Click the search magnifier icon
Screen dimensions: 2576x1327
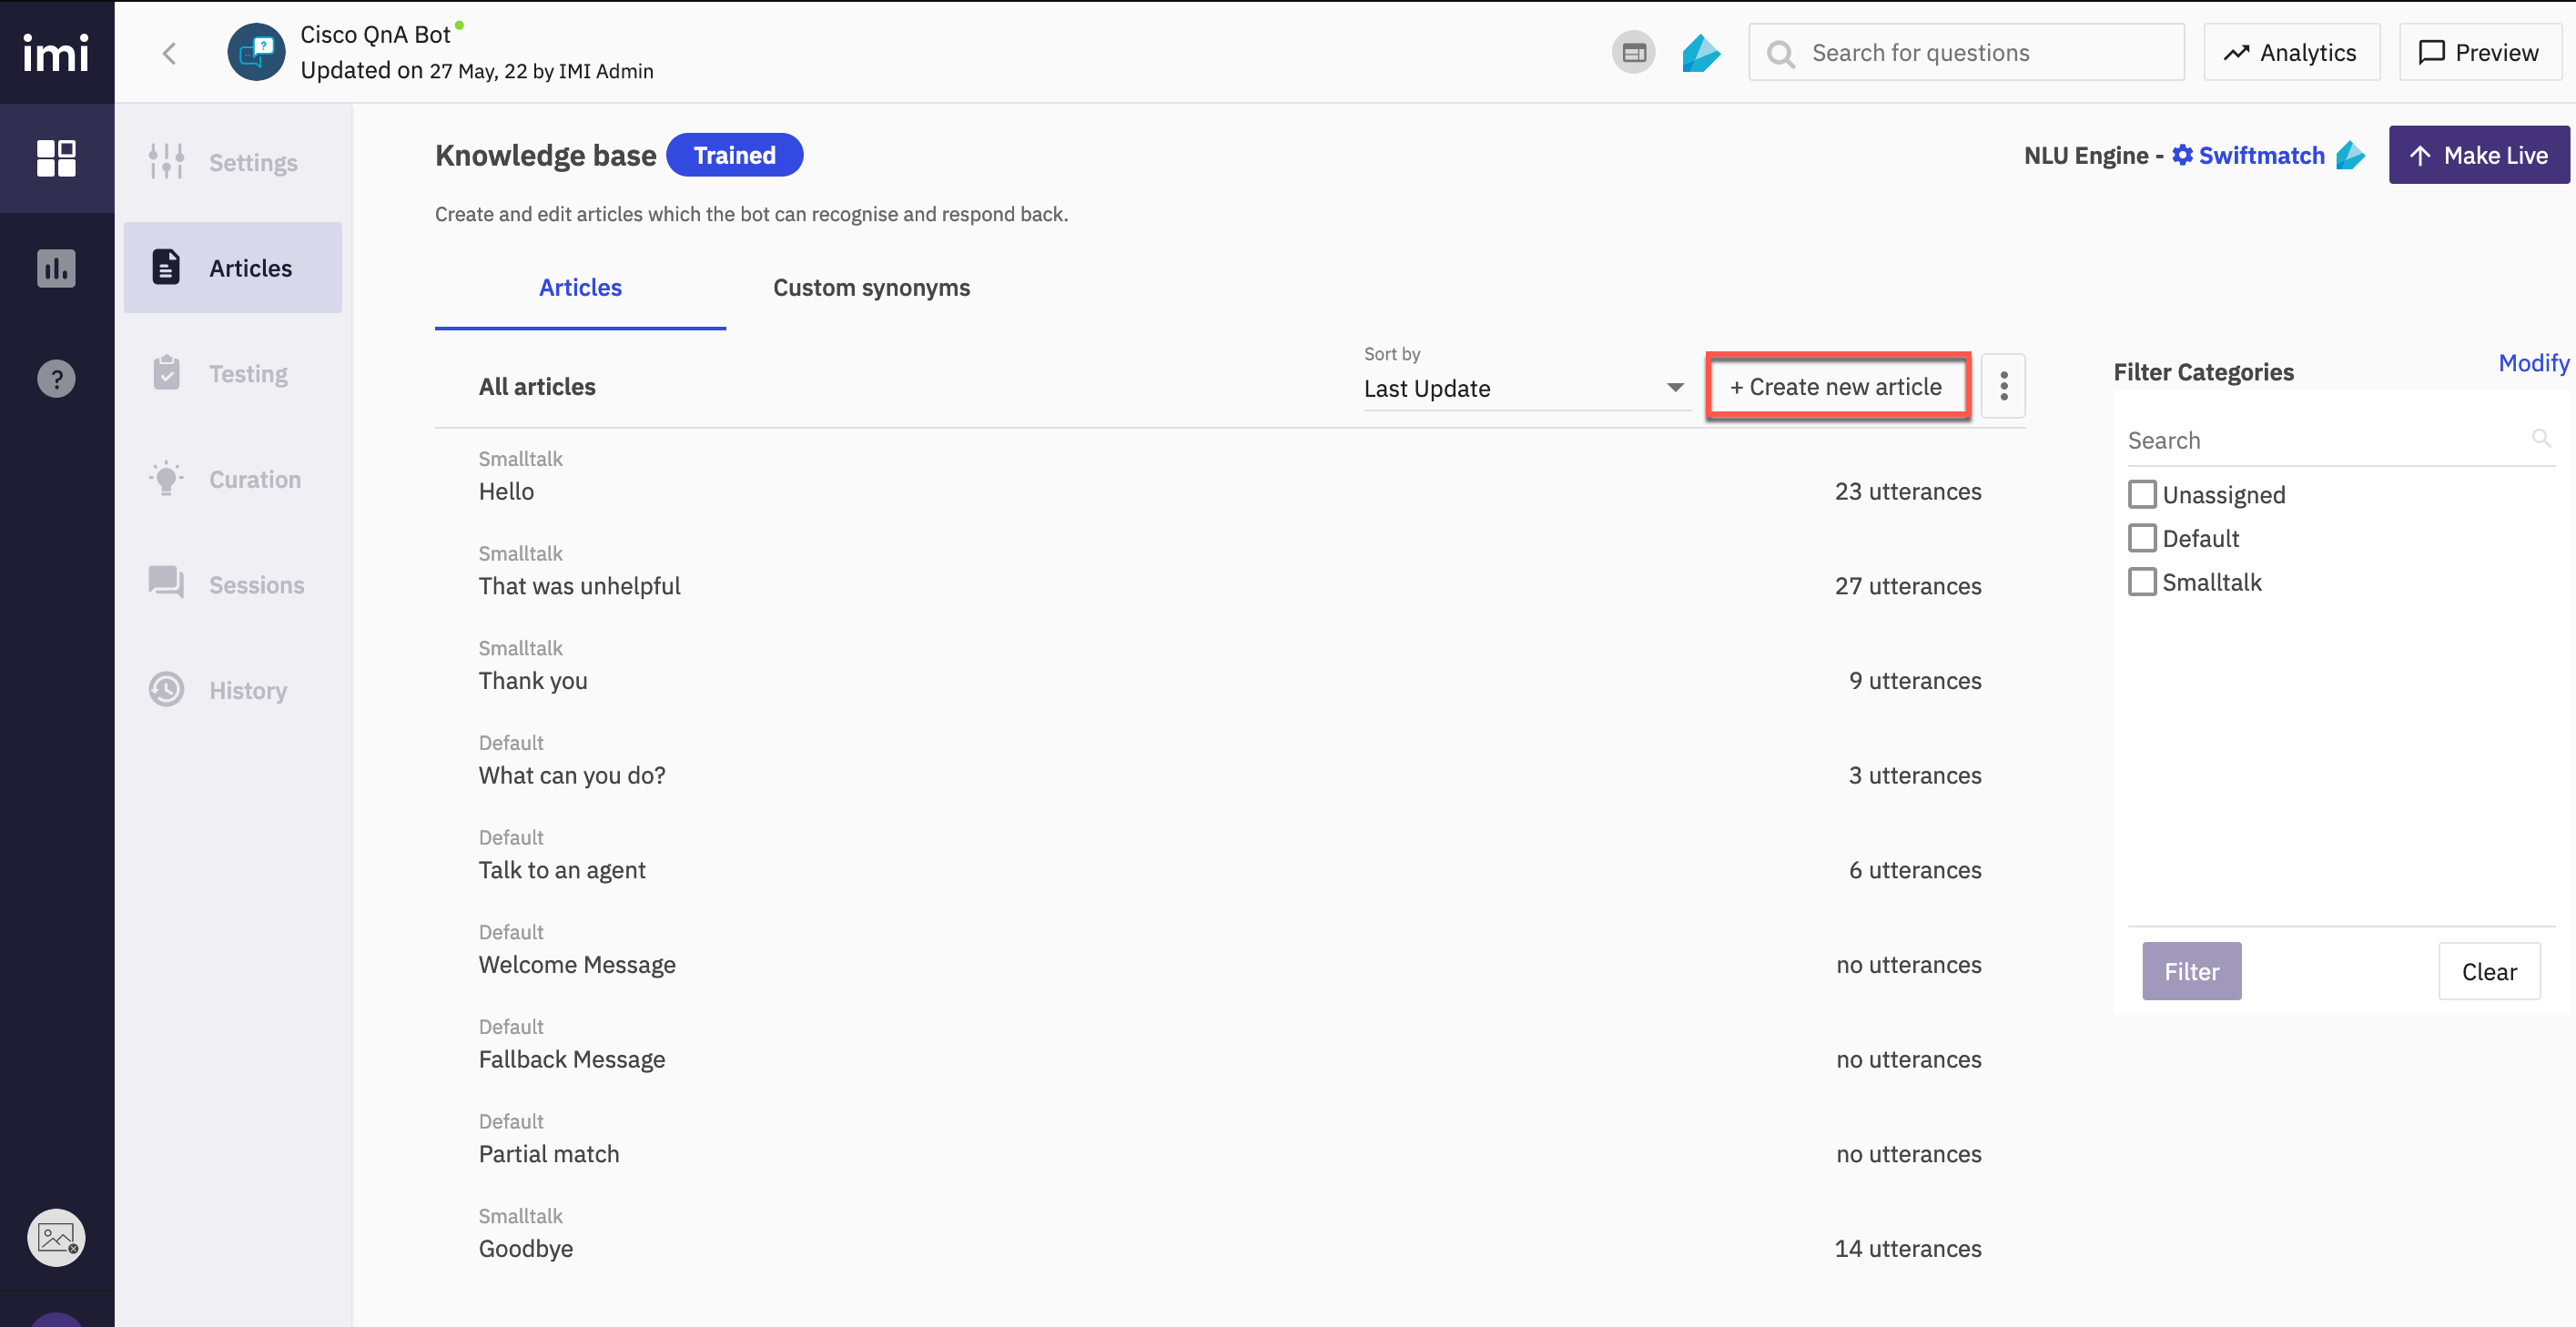click(x=1780, y=53)
